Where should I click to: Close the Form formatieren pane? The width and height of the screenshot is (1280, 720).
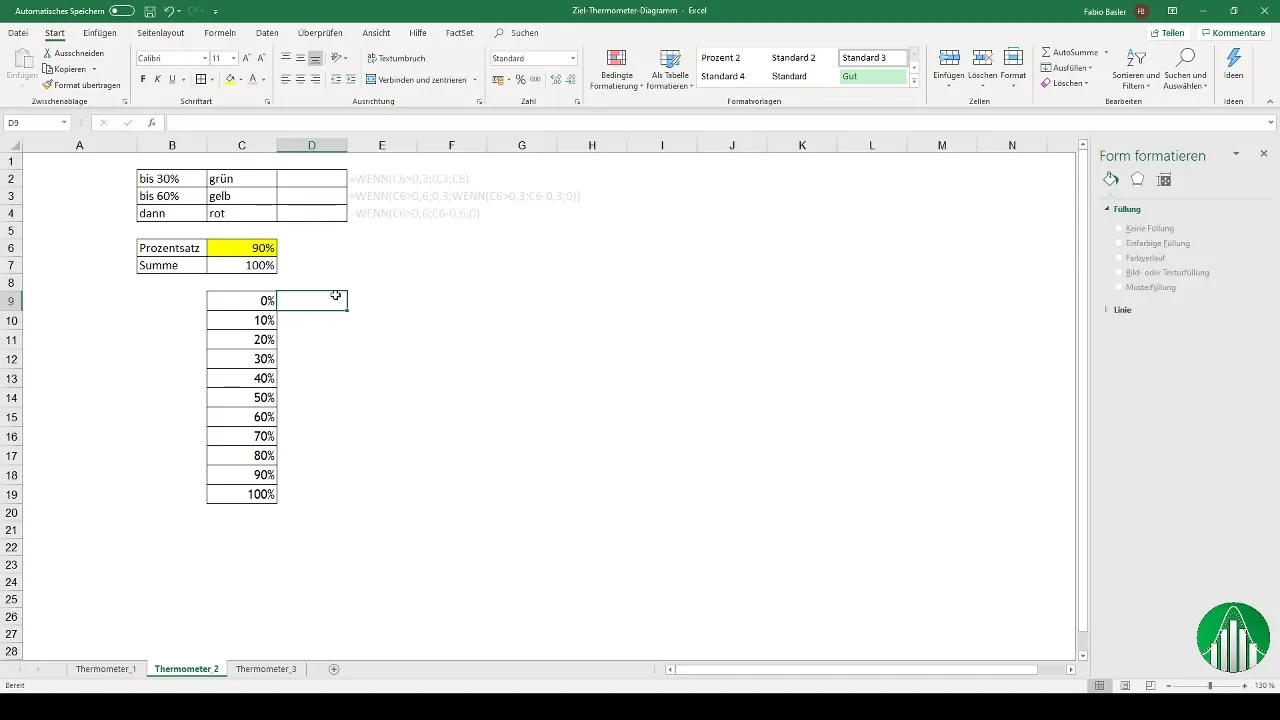point(1264,154)
